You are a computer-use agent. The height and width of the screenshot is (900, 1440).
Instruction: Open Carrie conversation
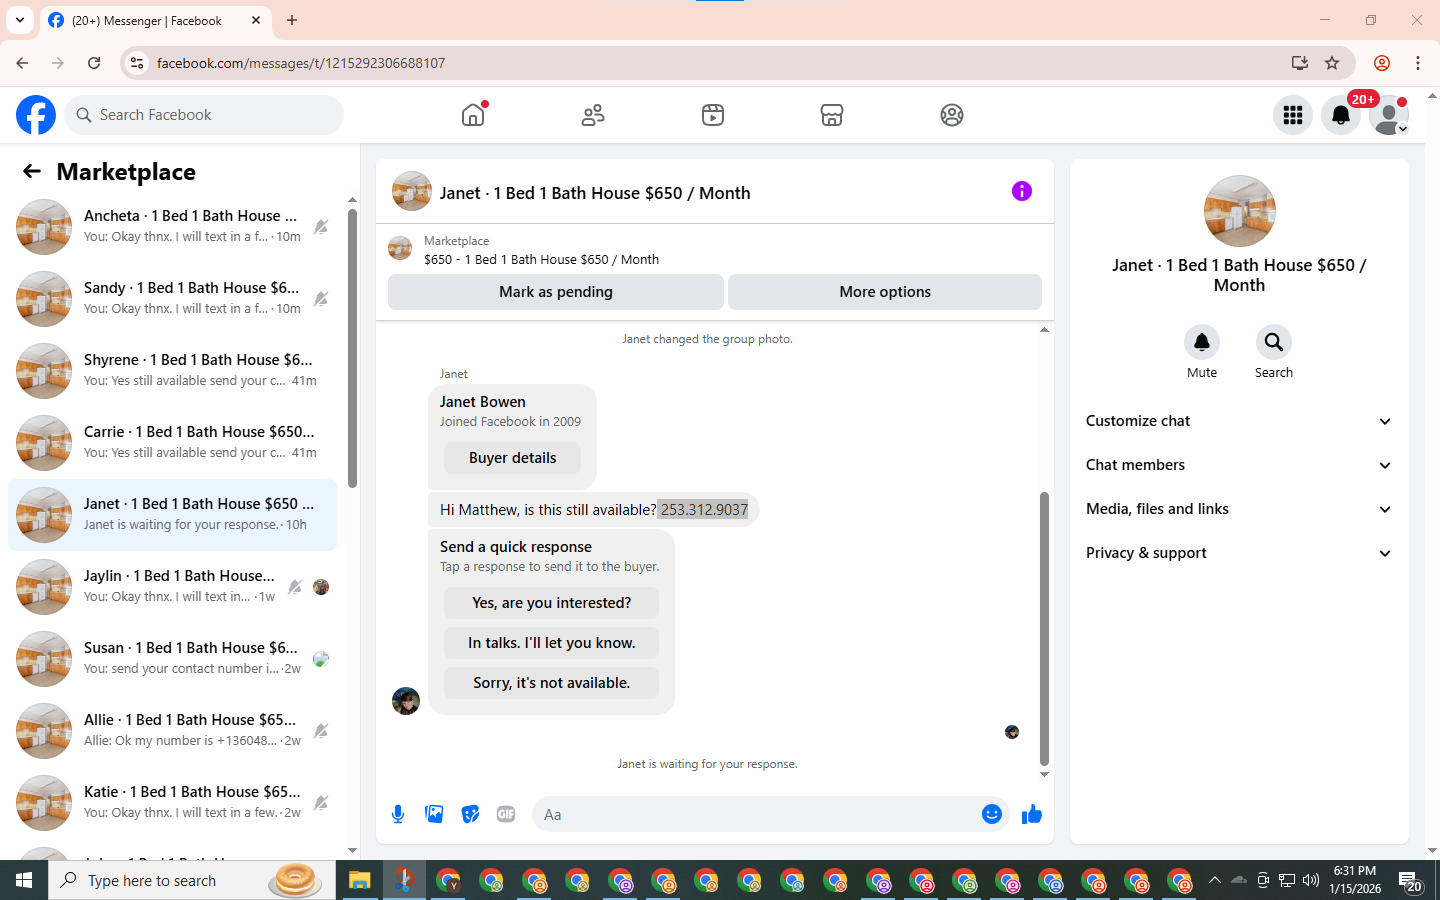tap(172, 443)
